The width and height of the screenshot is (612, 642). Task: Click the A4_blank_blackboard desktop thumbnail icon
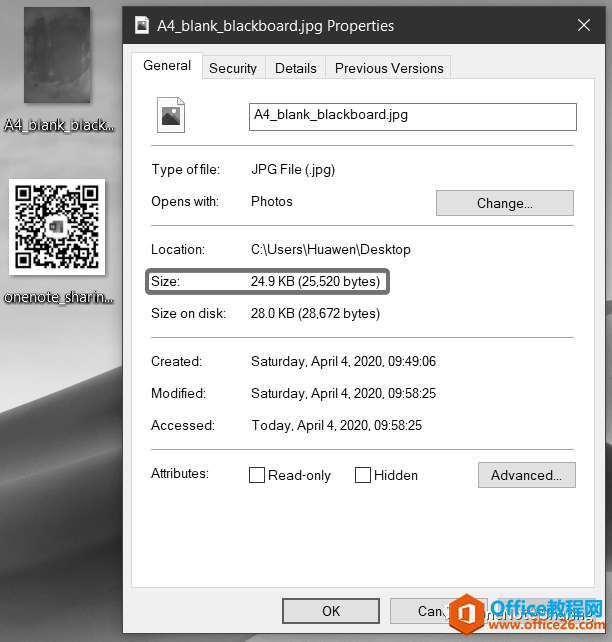click(57, 55)
